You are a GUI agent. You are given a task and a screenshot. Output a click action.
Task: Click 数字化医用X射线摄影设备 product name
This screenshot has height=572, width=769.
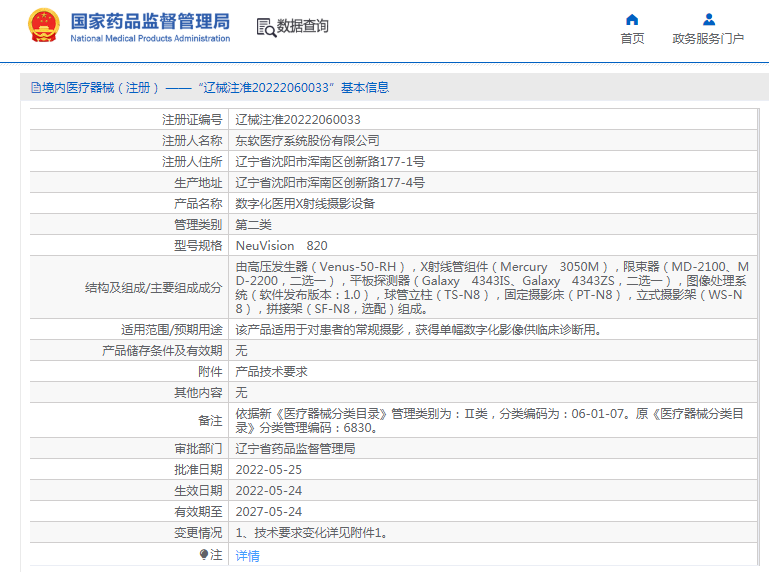click(x=305, y=204)
